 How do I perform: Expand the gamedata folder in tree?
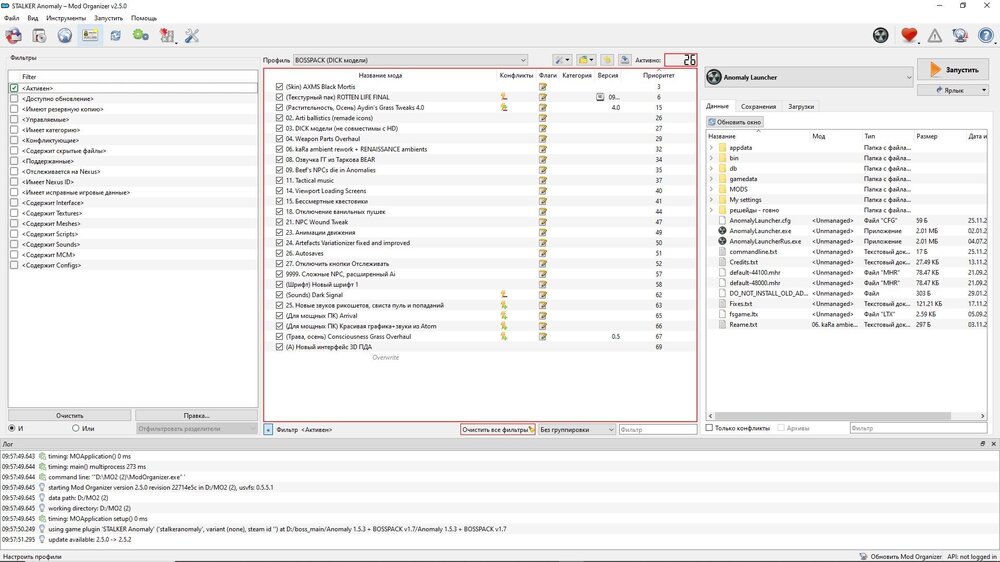click(x=711, y=178)
